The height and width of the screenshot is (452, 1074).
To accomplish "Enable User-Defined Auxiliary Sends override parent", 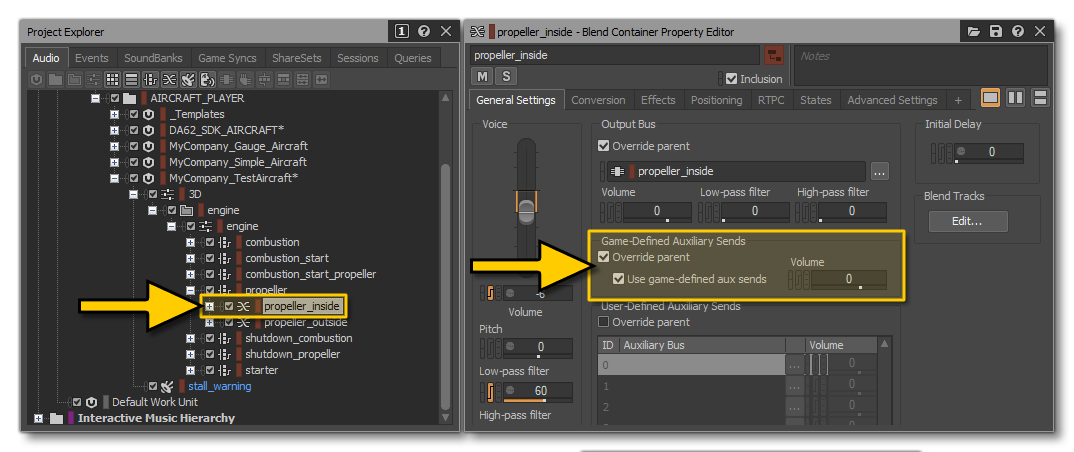I will (x=603, y=322).
